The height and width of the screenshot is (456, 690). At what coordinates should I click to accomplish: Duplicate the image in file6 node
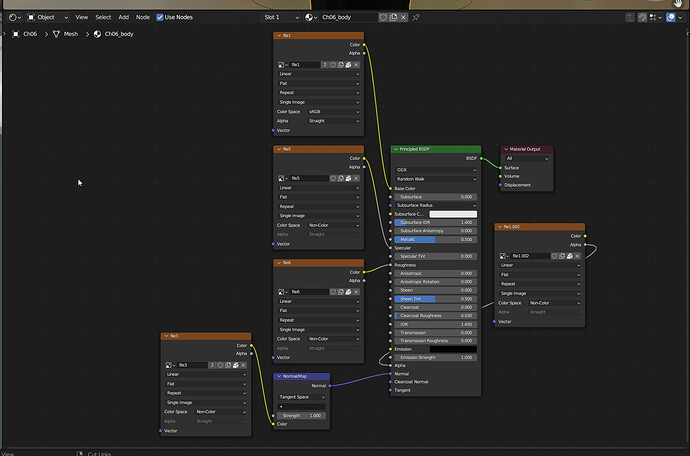point(341,292)
